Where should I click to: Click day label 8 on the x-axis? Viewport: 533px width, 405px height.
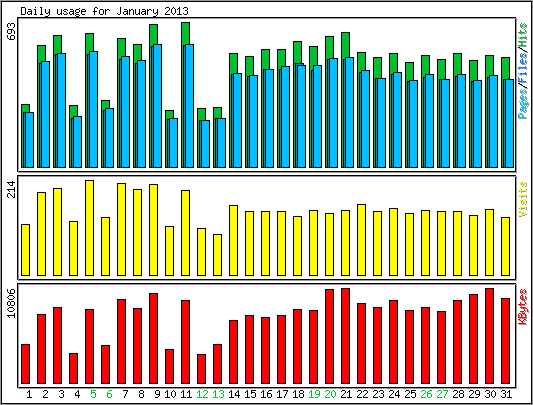click(141, 394)
